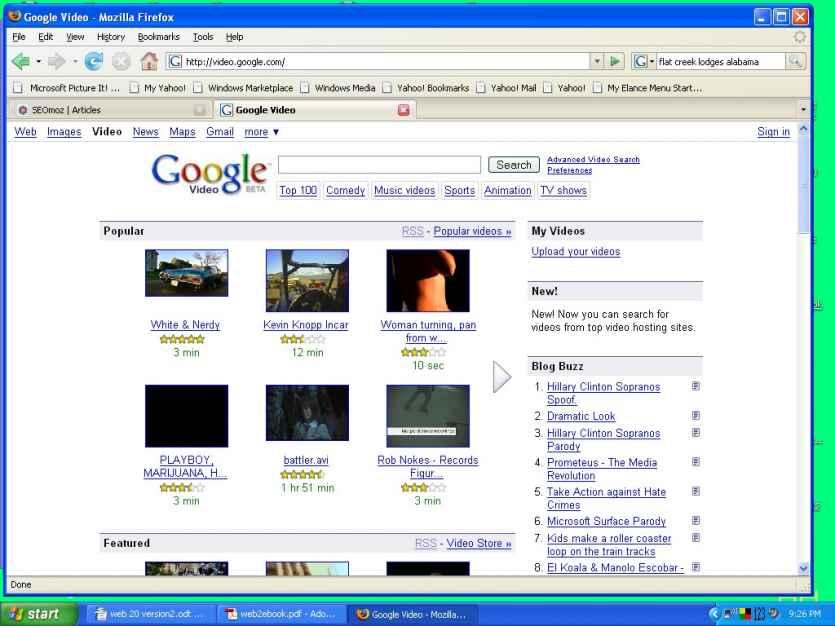Click the Windows Start button
This screenshot has height=626, width=835.
pos(38,613)
